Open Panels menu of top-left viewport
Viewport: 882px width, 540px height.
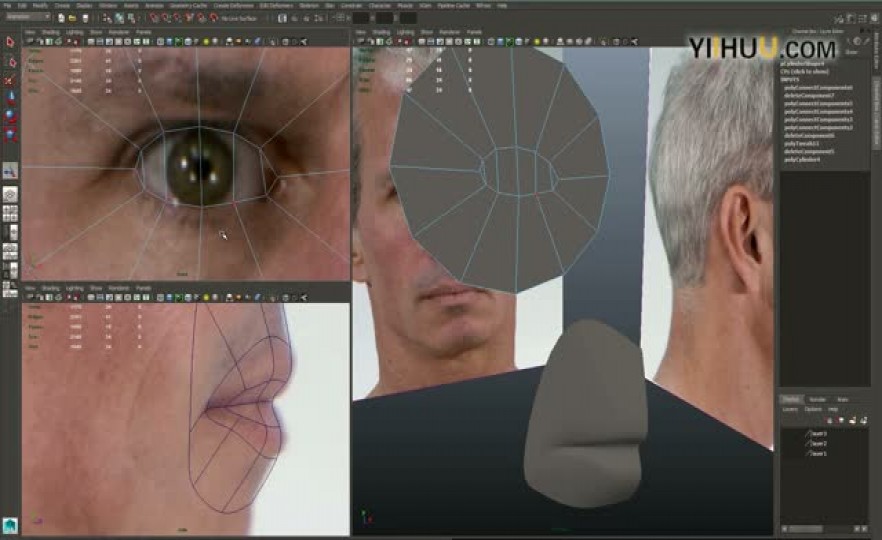143,32
